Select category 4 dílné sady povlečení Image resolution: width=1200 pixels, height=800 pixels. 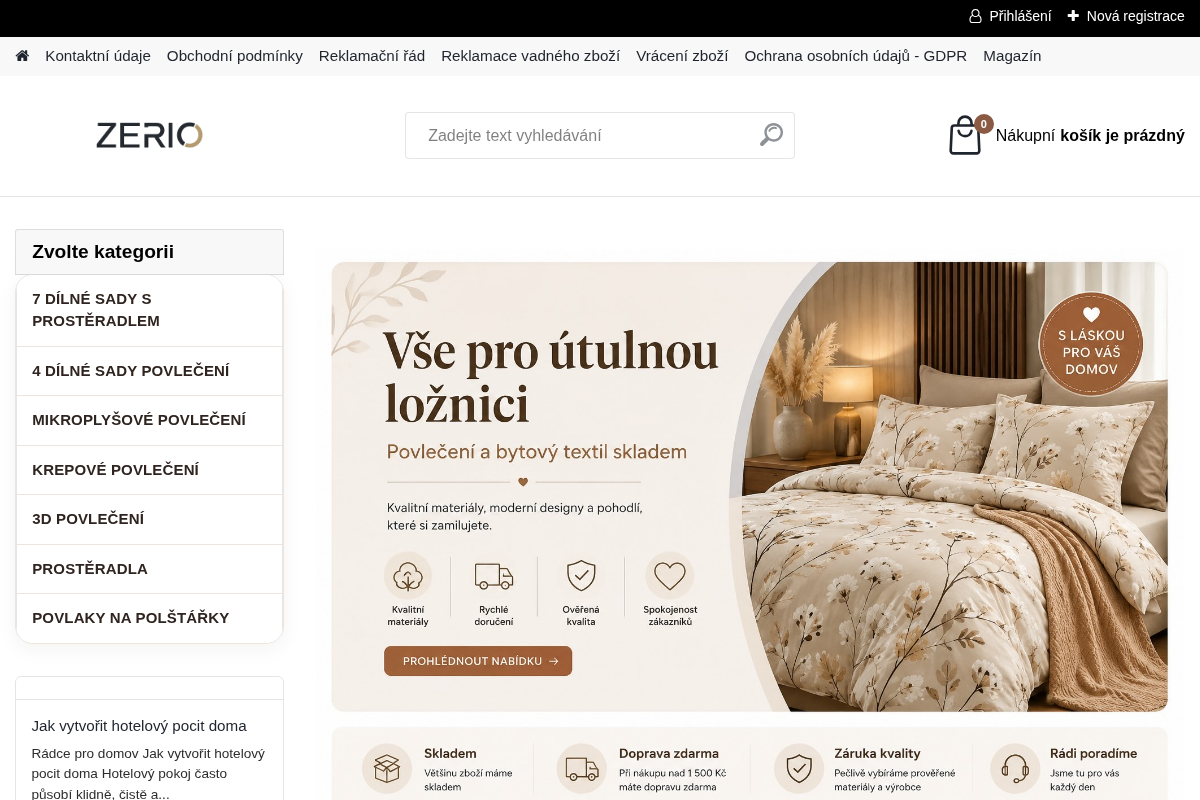tap(150, 371)
